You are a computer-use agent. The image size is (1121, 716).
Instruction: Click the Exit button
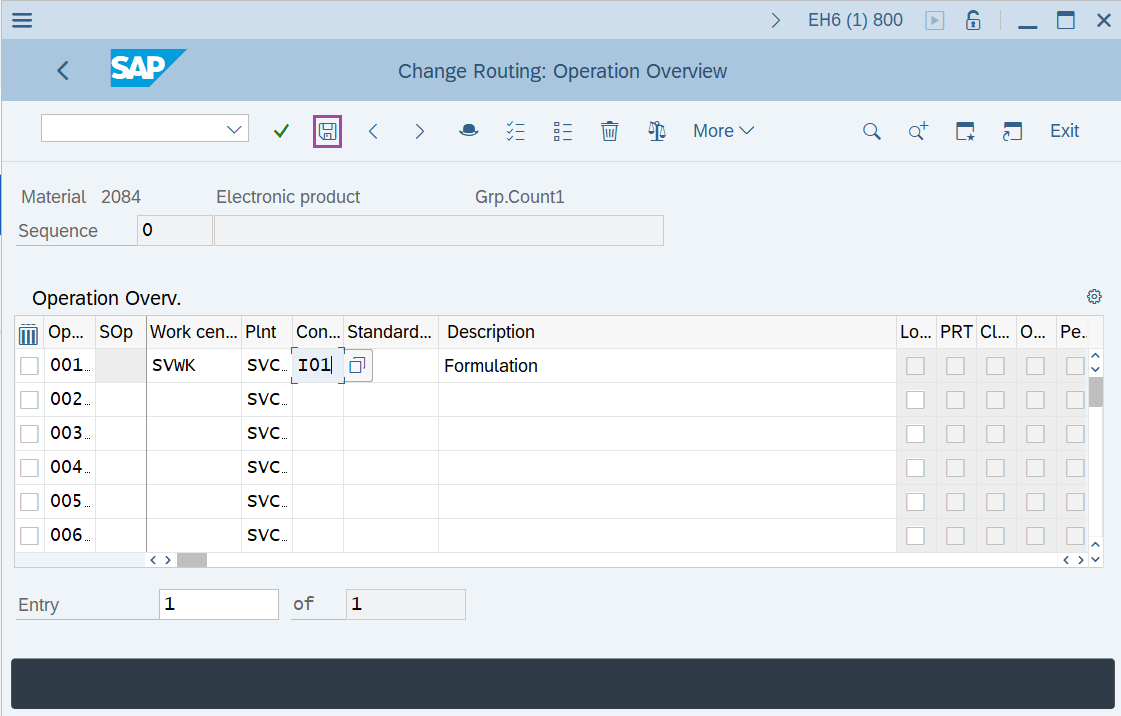1063,130
